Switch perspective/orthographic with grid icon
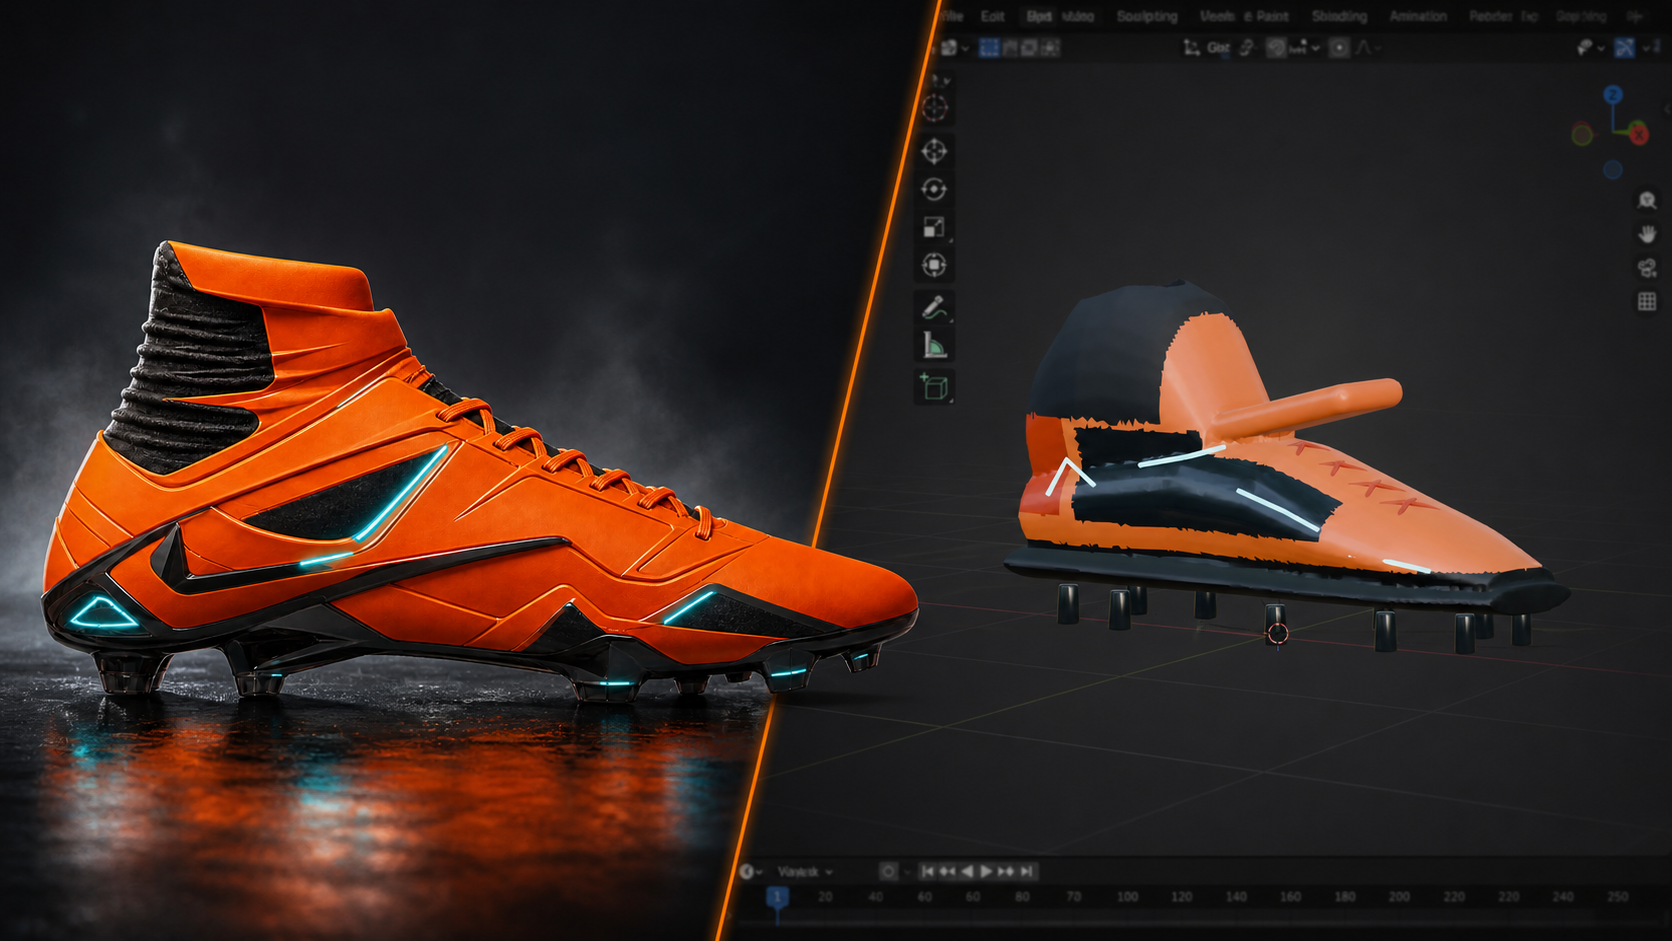 (1647, 302)
